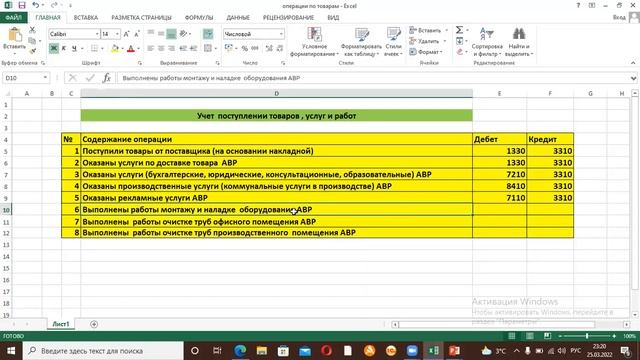Click the Align Left icon
Screen dimensions: 640x360
[x=151, y=49]
